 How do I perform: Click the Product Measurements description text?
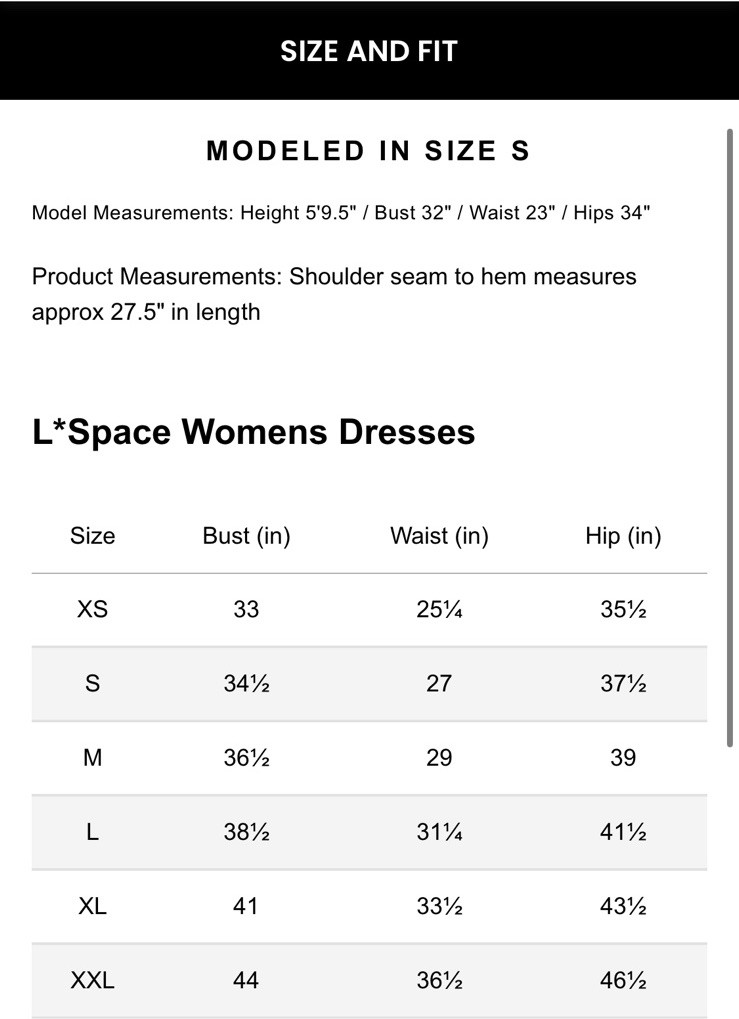click(x=334, y=294)
